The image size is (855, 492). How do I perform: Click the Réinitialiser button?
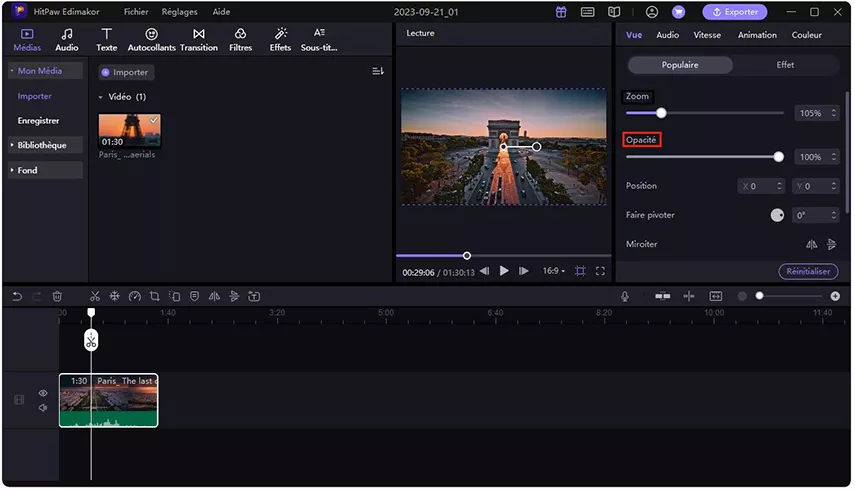pos(808,272)
